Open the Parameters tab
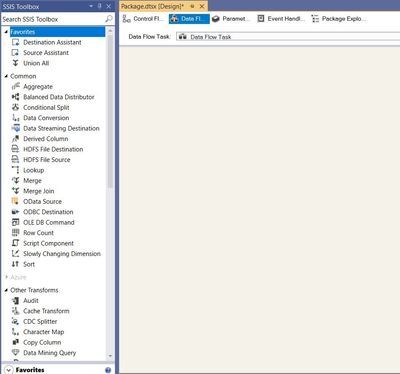400x374 pixels. (231, 19)
